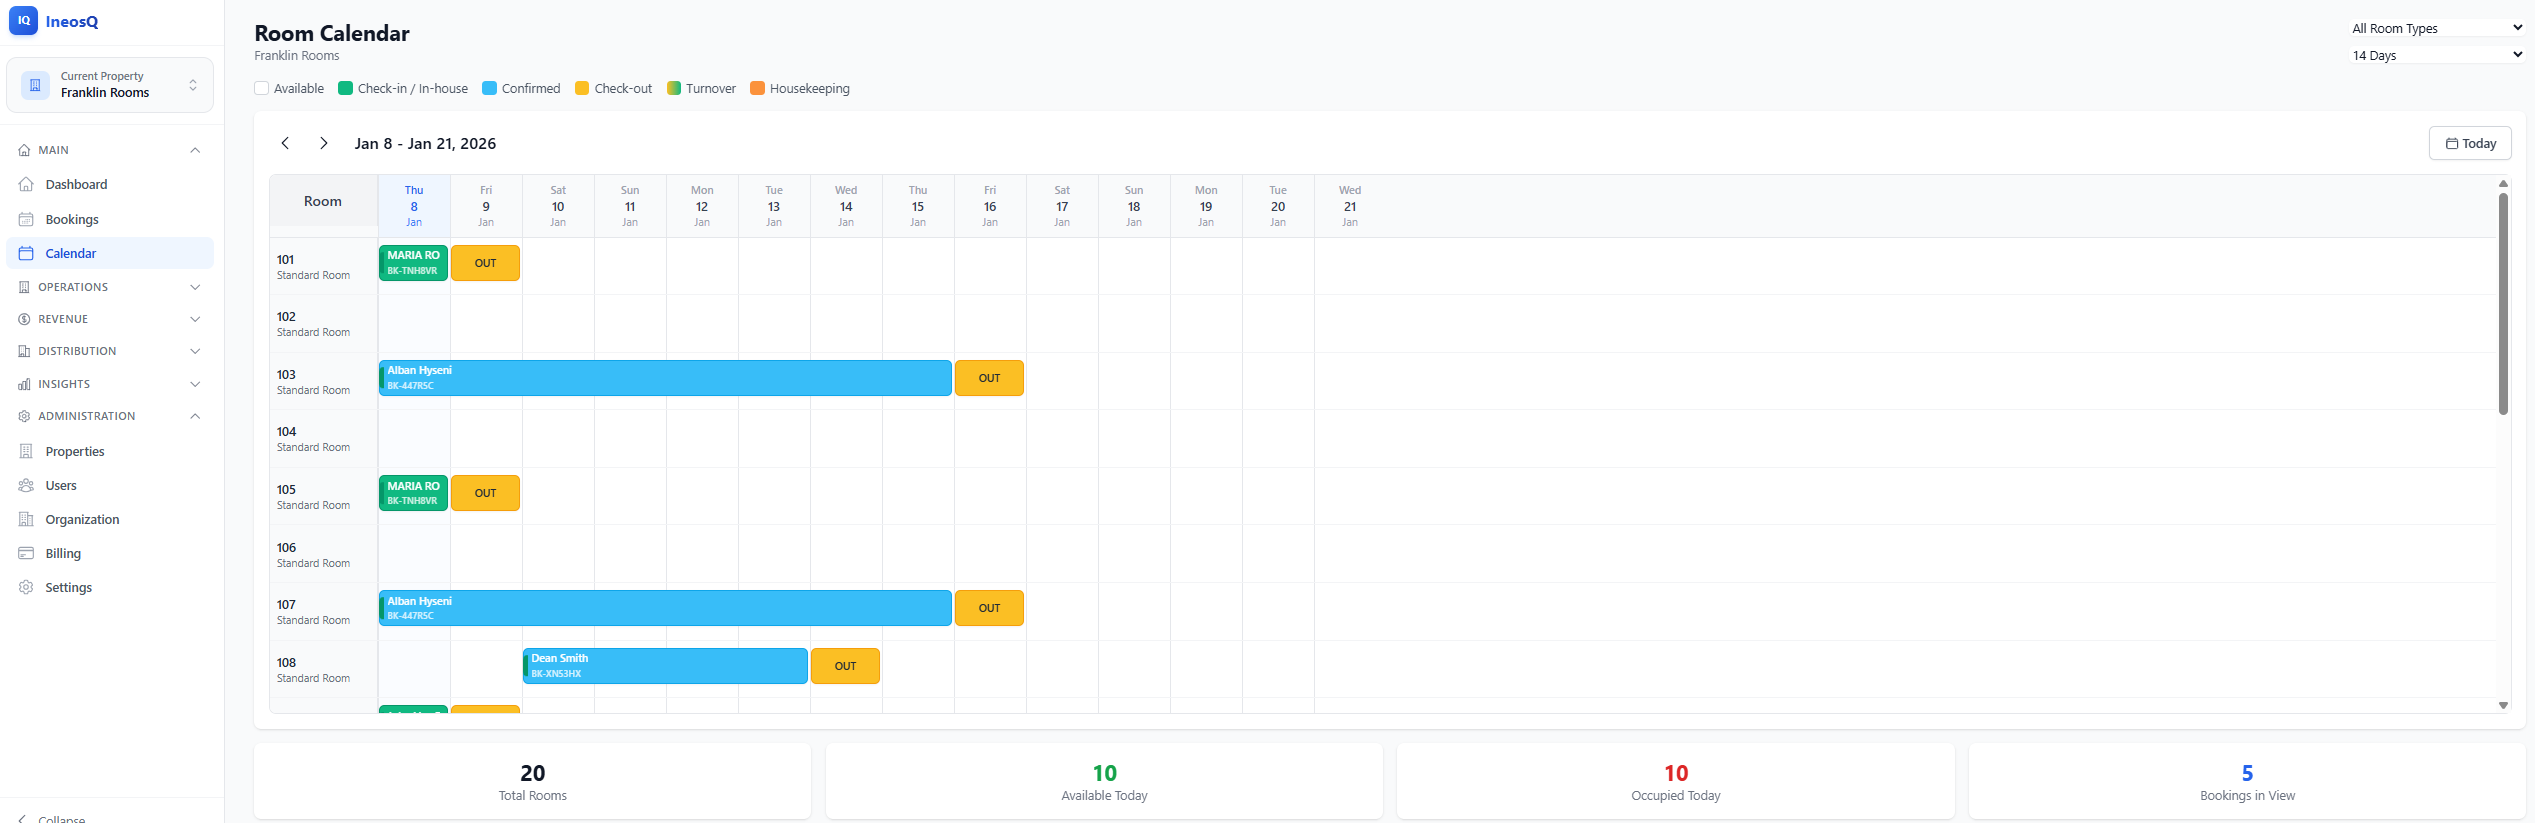Click the OUT block in room 108

[845, 666]
